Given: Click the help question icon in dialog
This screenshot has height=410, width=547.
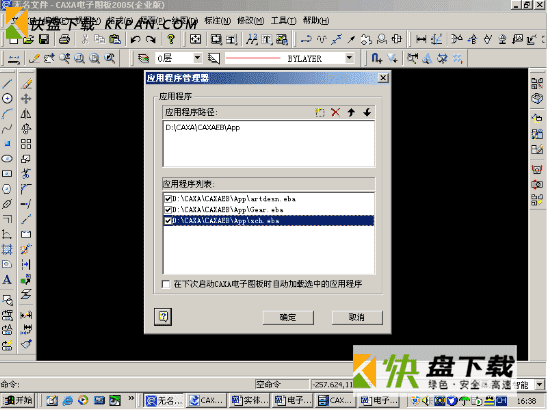Looking at the screenshot, I should [x=163, y=317].
